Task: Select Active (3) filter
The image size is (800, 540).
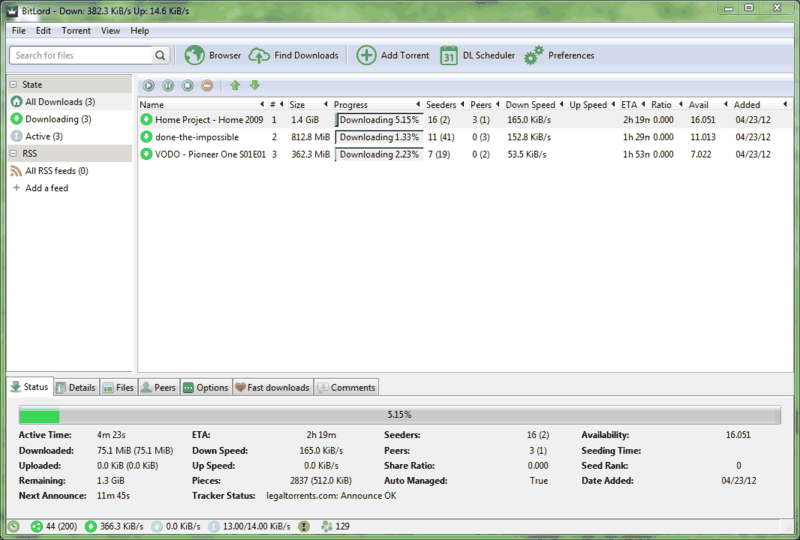Action: (x=70, y=136)
